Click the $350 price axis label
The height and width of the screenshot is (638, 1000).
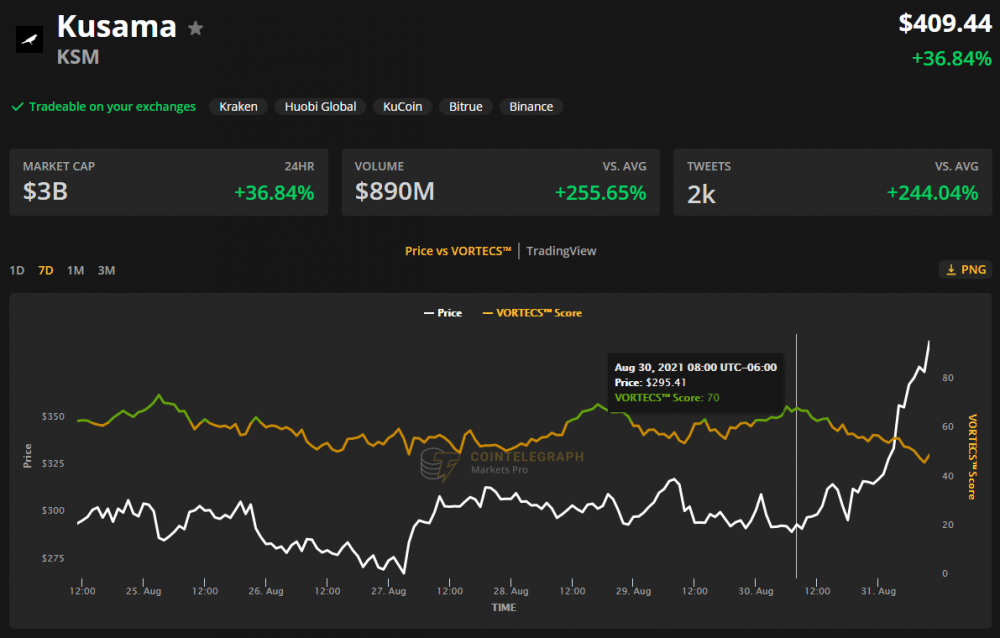[53, 417]
